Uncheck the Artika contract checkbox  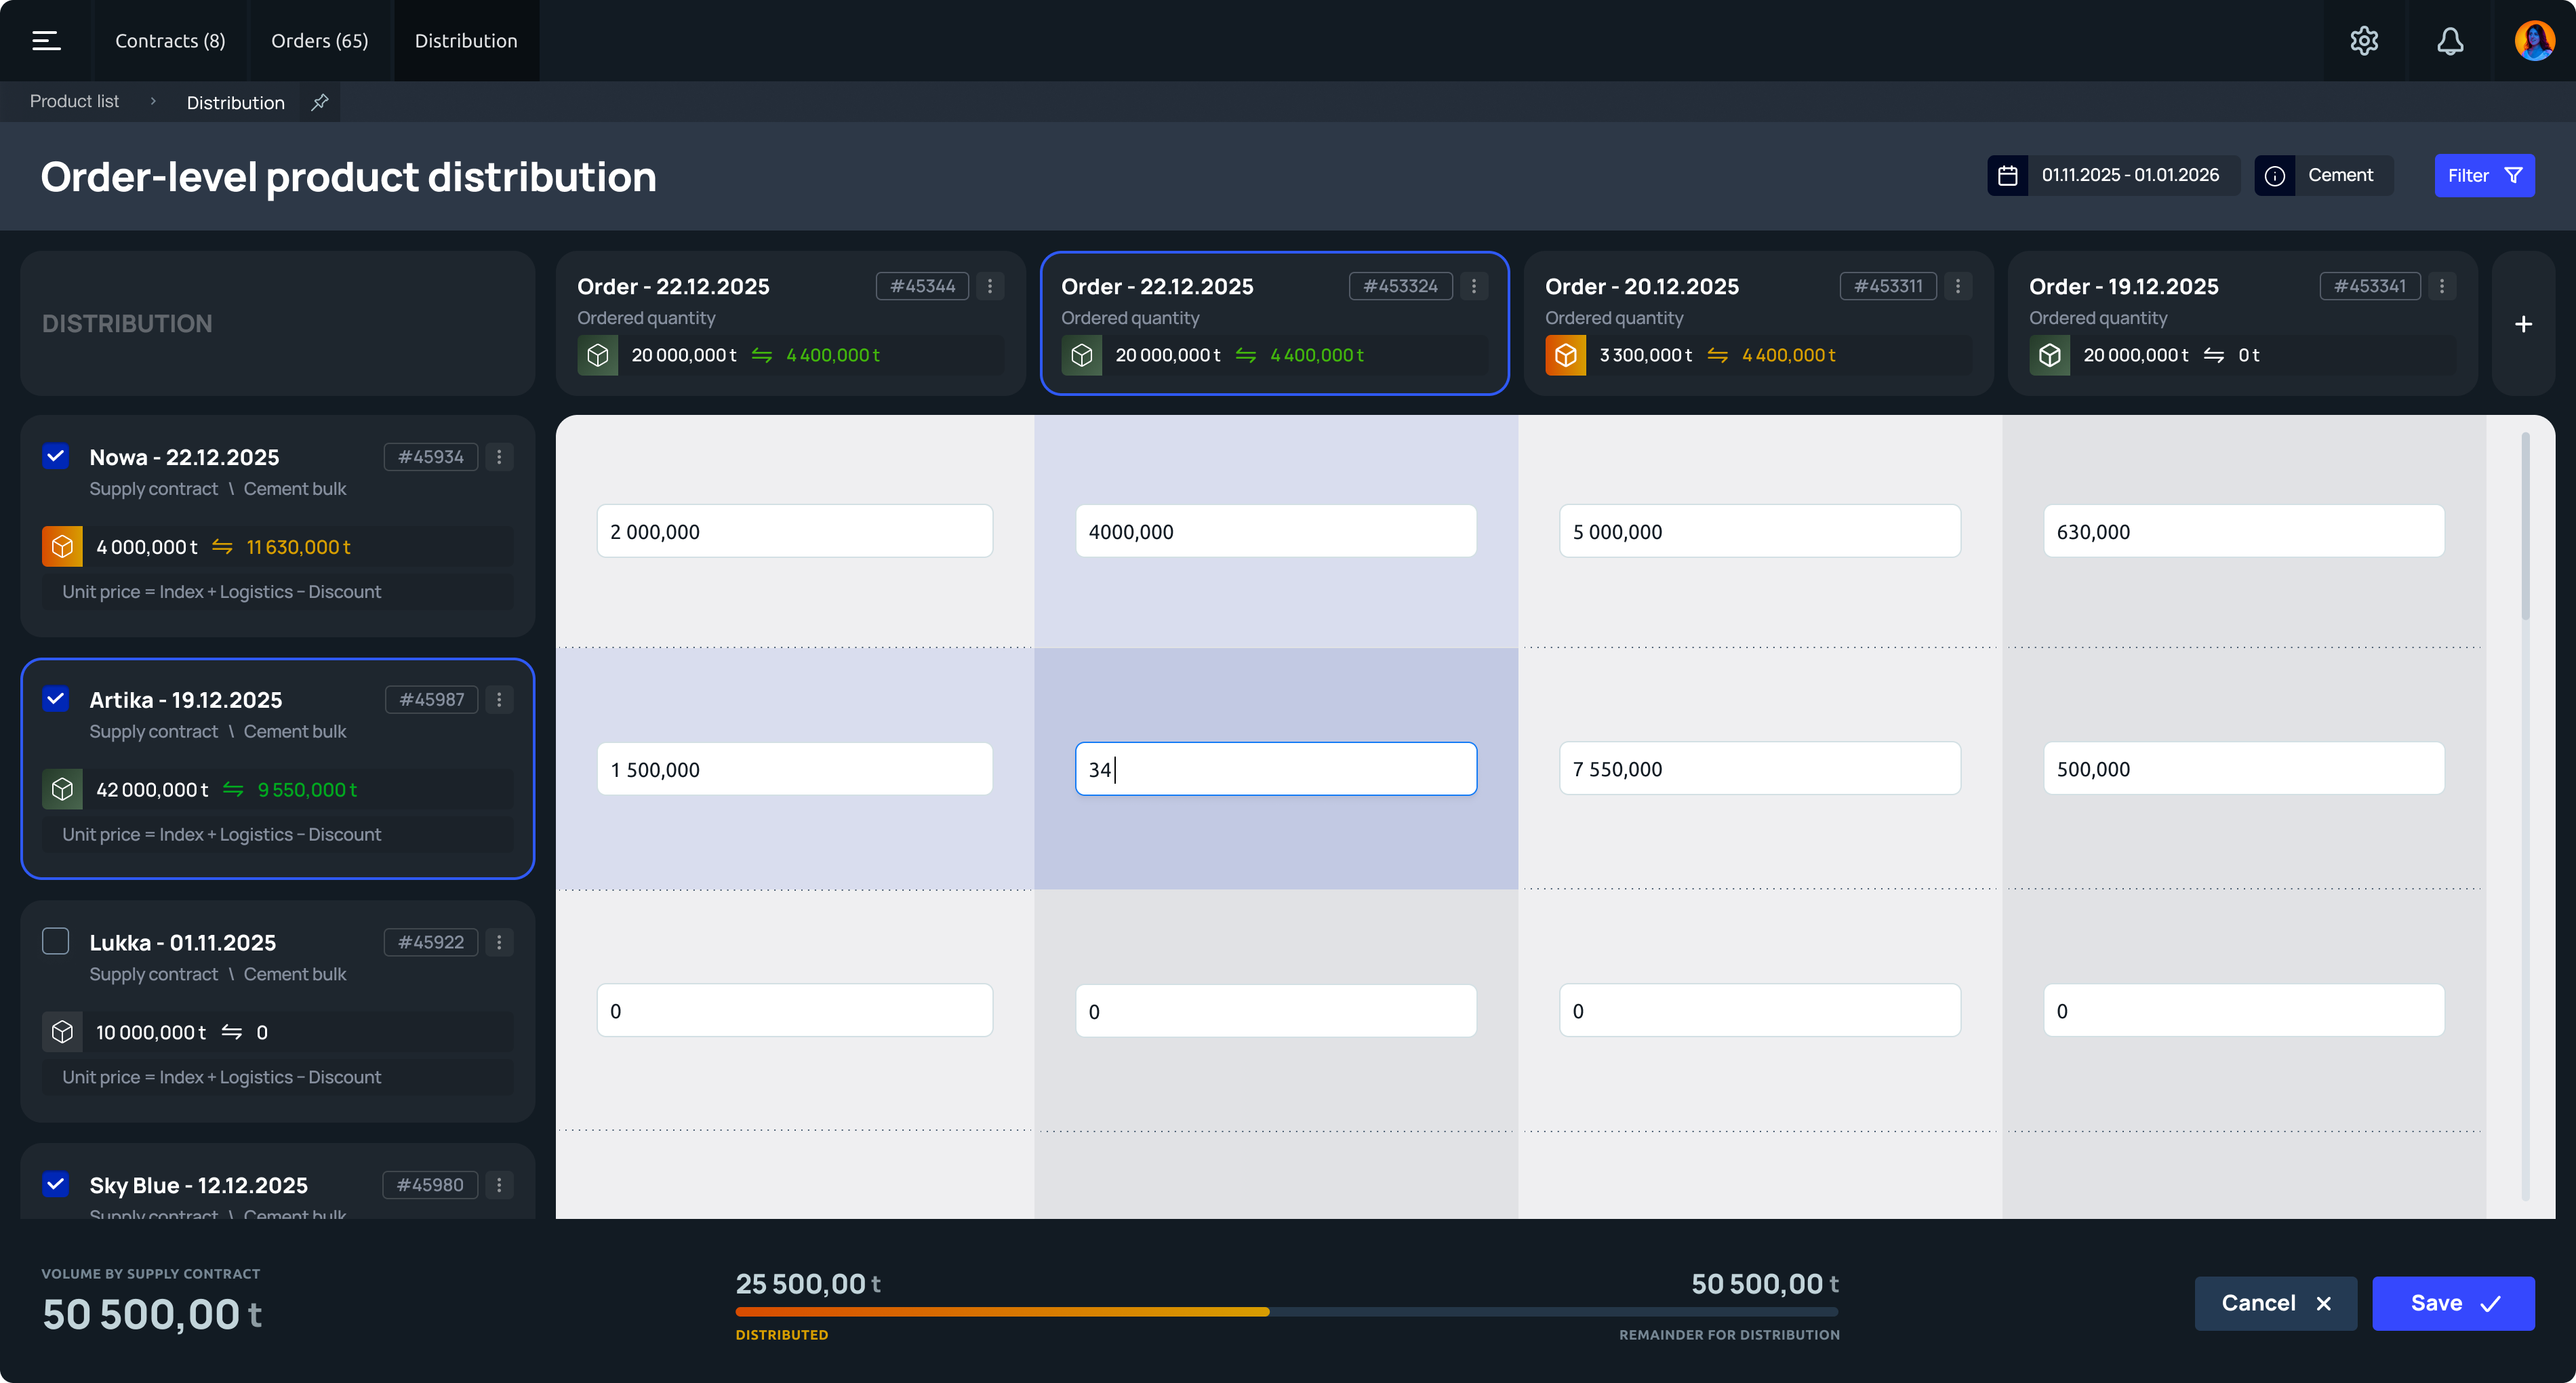(56, 699)
